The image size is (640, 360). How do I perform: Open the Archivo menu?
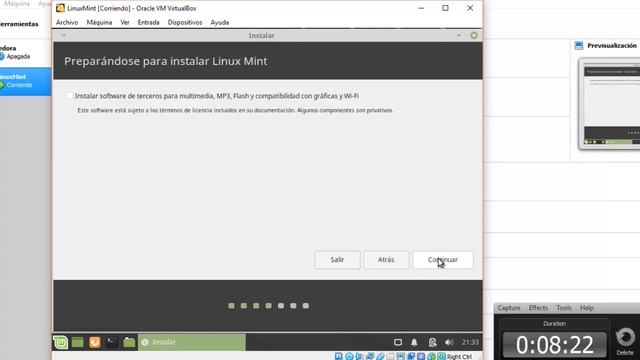tap(67, 22)
